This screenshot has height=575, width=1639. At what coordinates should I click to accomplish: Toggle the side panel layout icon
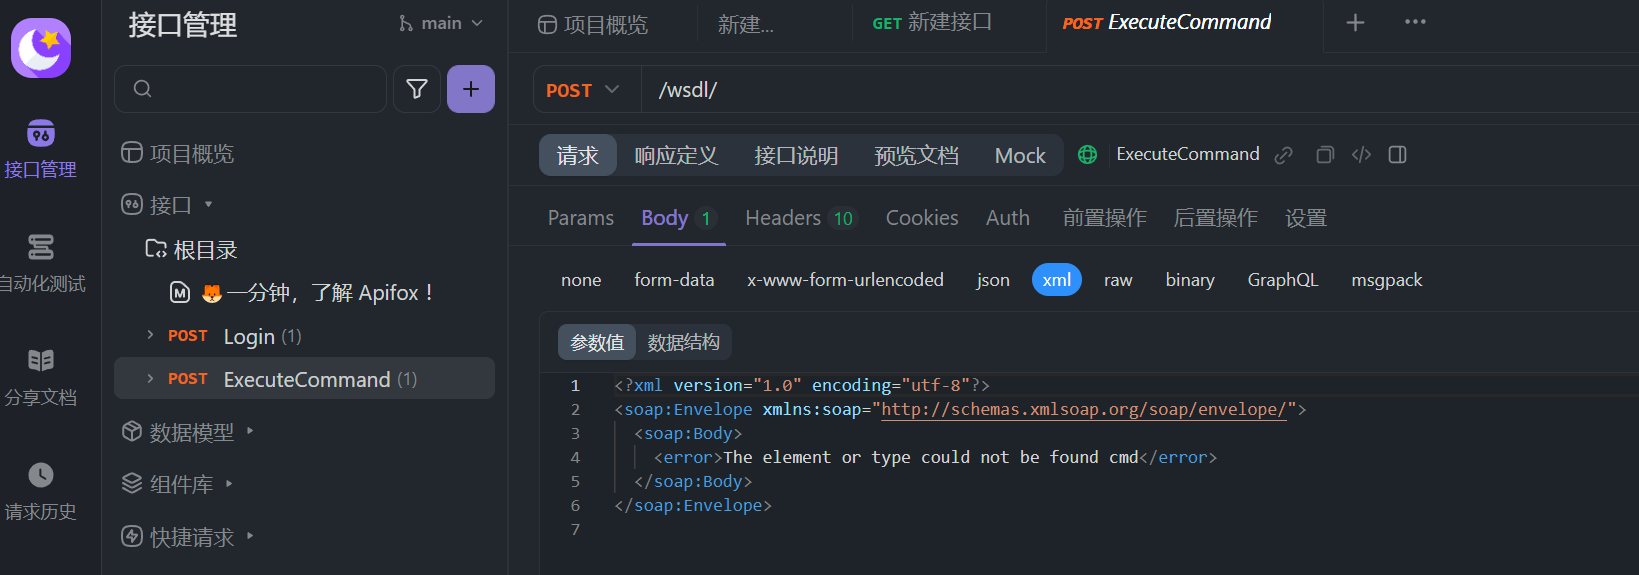[1398, 155]
